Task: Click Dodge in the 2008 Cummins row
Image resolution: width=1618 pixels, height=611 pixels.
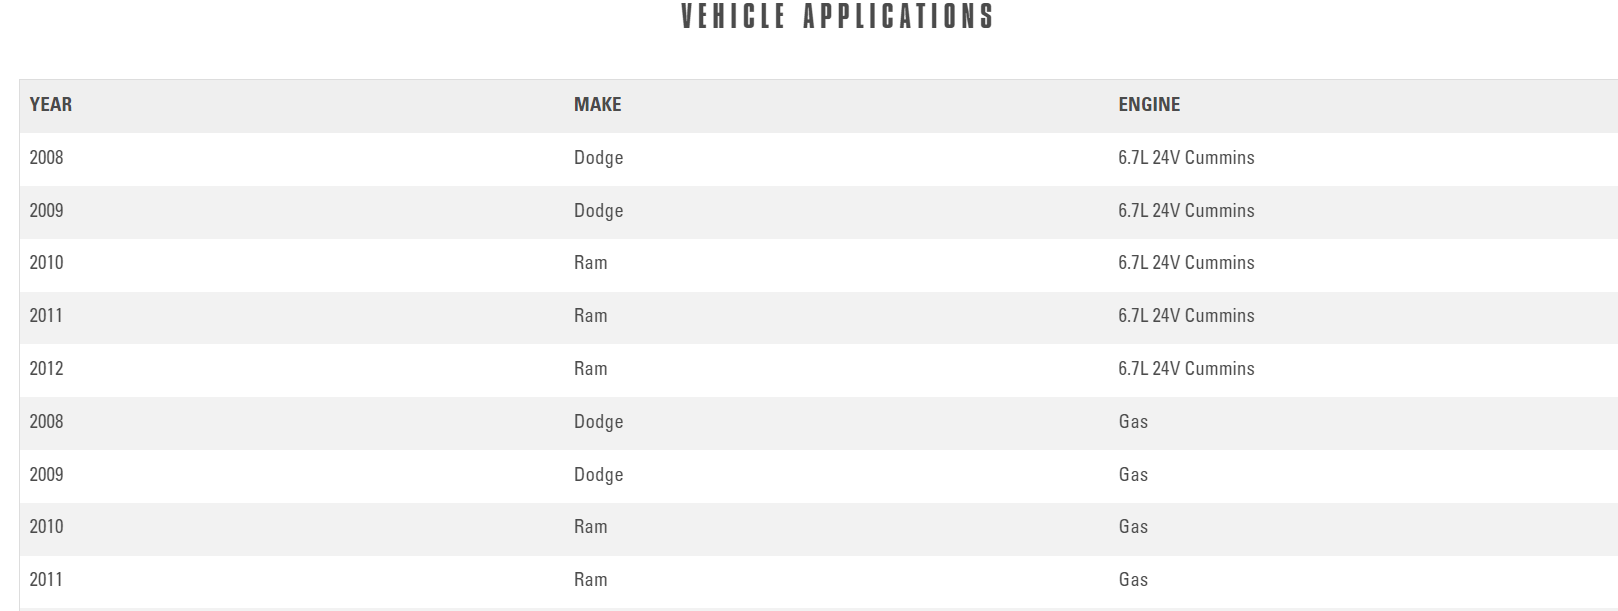Action: pyautogui.click(x=598, y=158)
